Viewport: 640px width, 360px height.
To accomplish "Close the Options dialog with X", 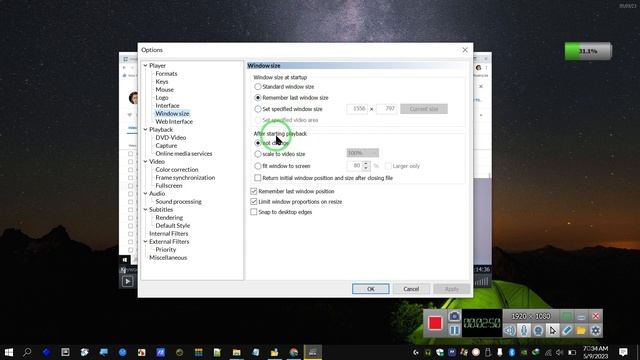I will 465,50.
